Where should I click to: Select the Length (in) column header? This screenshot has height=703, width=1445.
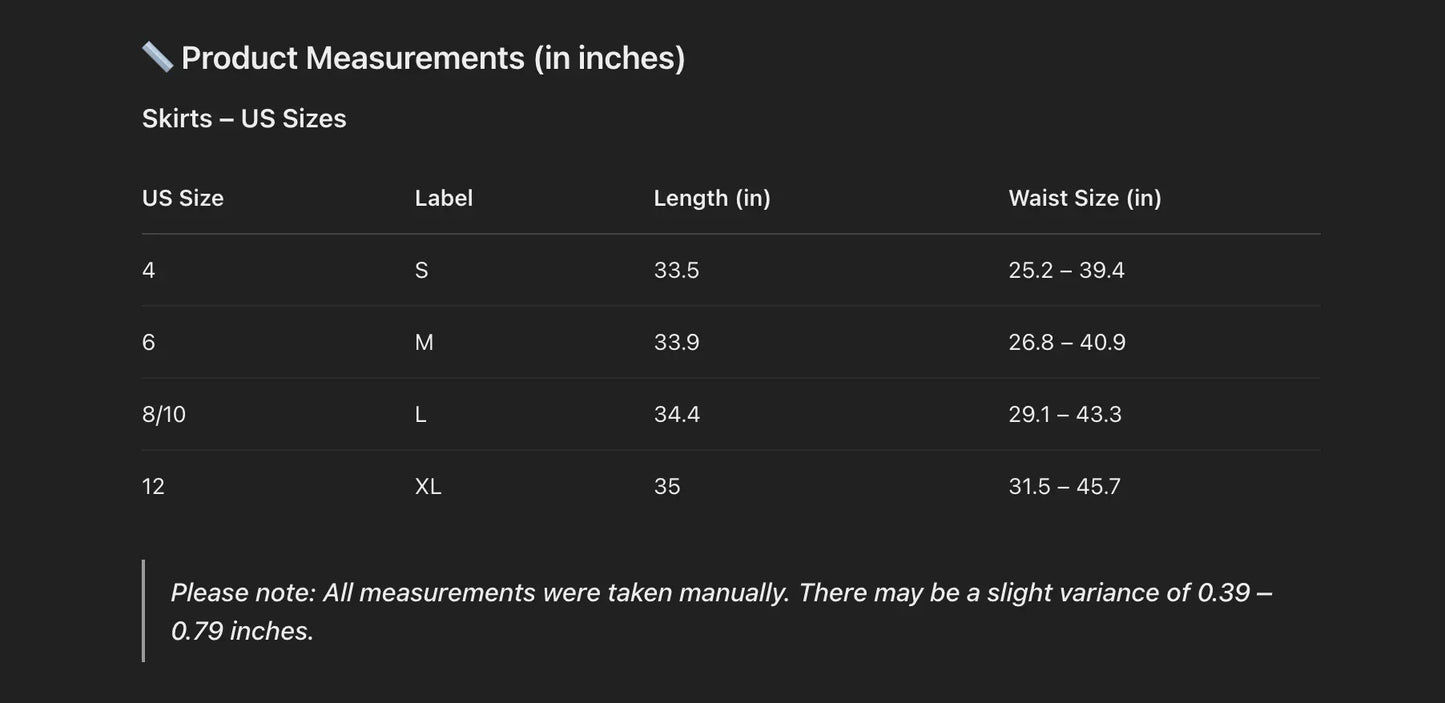point(712,198)
